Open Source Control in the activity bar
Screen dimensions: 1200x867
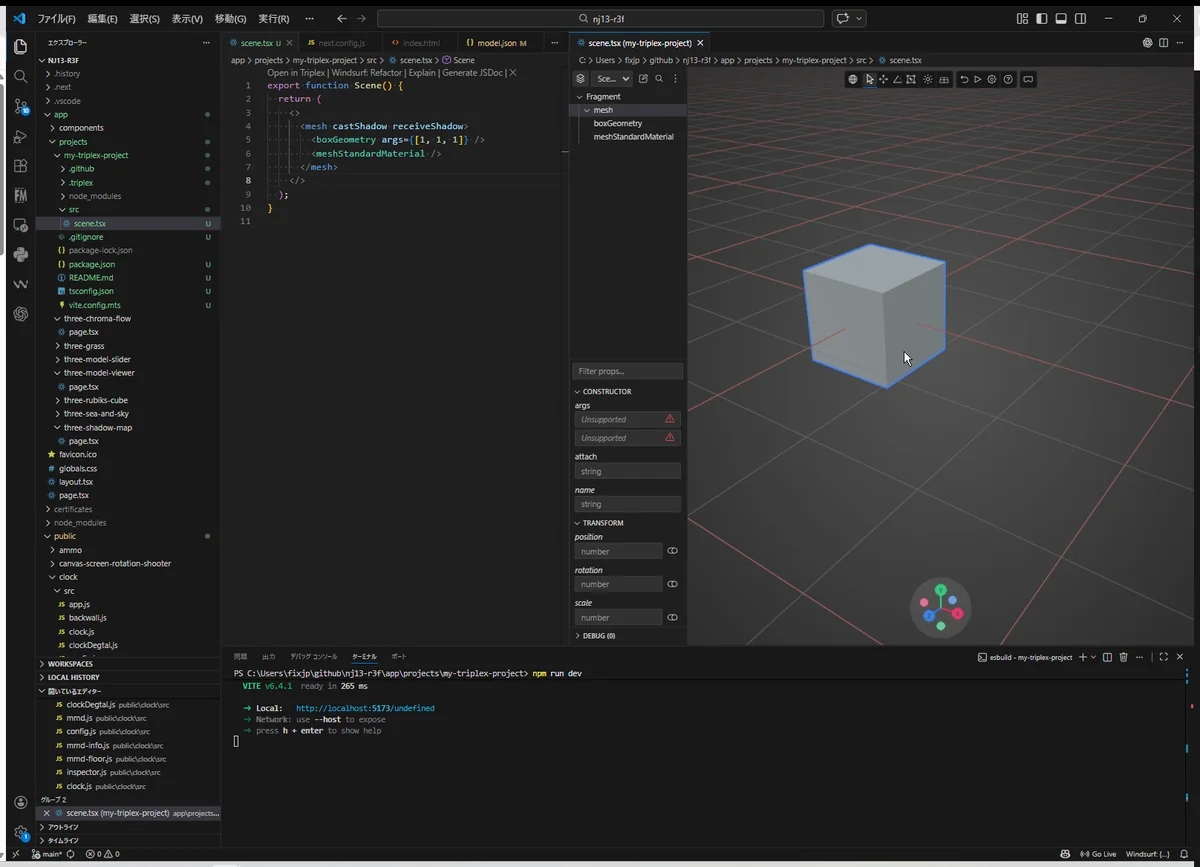pyautogui.click(x=21, y=106)
